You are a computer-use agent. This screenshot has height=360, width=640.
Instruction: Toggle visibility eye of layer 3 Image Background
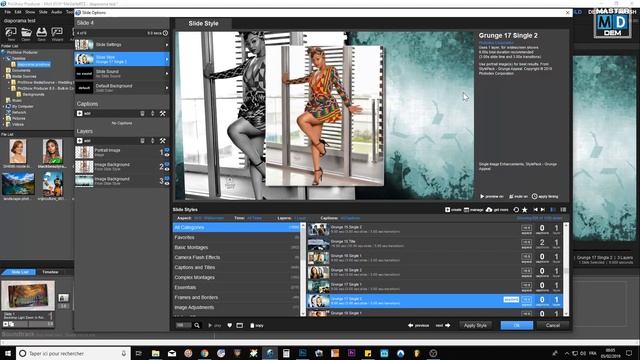coord(167,183)
